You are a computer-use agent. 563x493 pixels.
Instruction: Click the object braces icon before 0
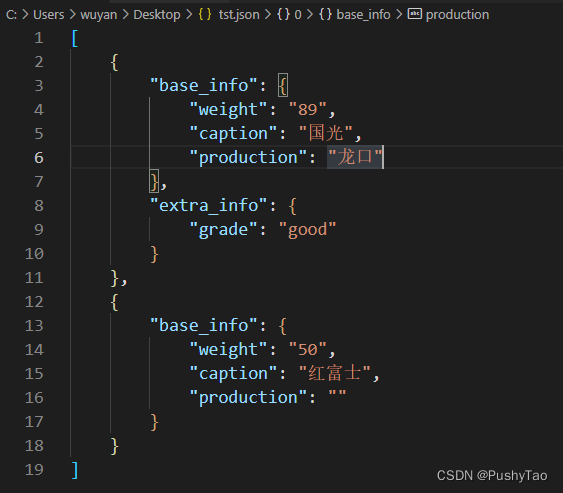point(283,15)
